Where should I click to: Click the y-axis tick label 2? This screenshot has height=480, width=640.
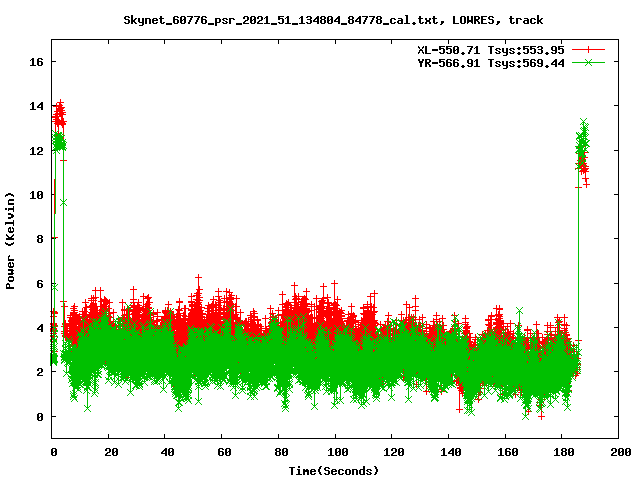point(40,372)
